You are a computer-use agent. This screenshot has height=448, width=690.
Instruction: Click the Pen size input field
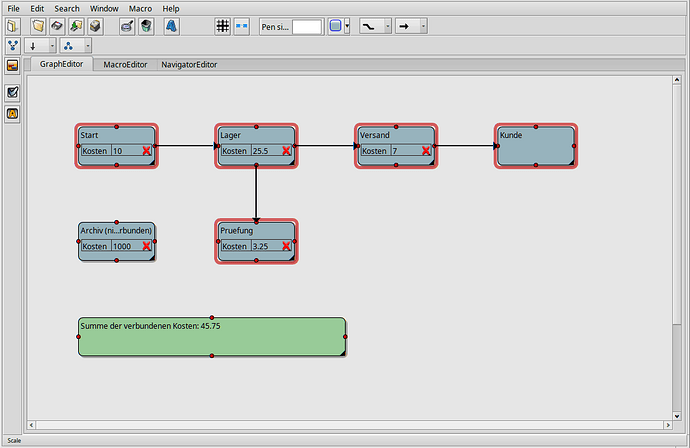click(x=307, y=27)
